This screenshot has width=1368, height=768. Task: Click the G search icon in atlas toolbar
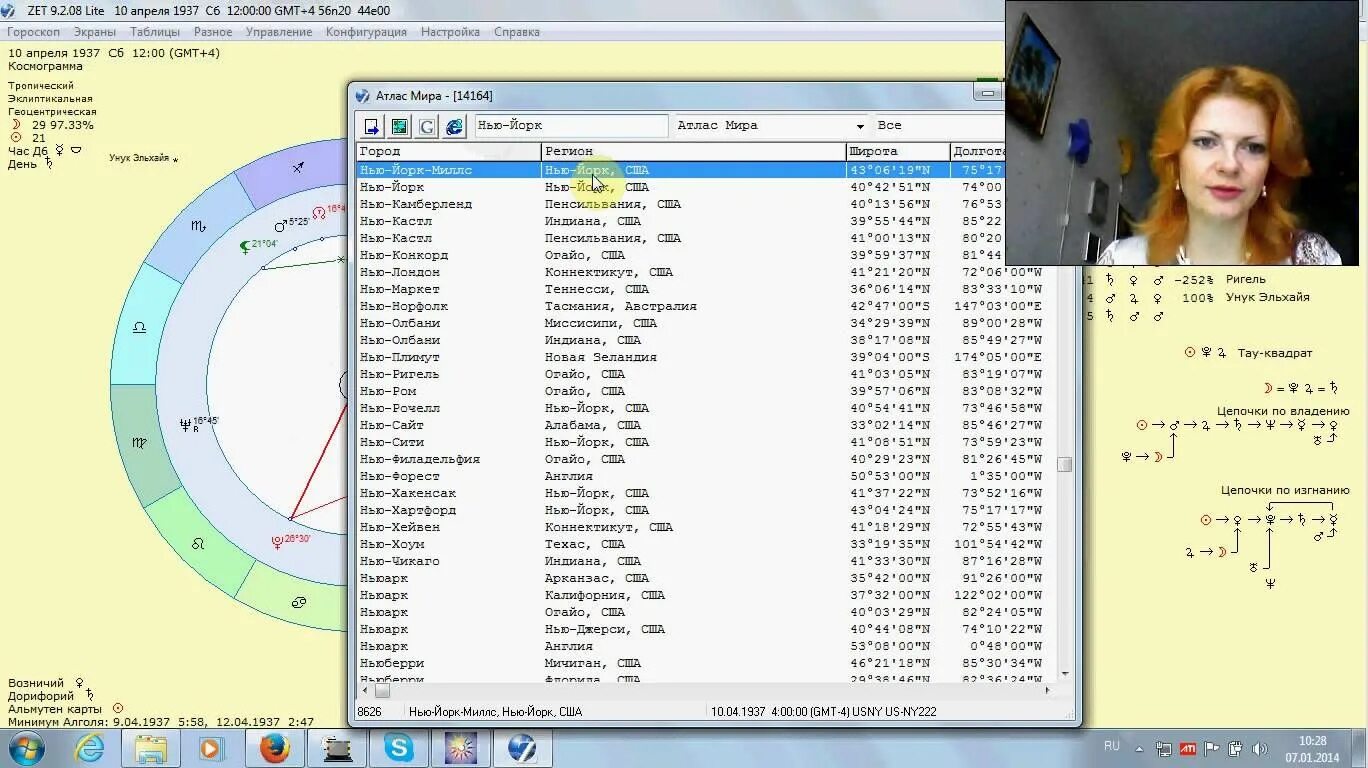tap(427, 126)
